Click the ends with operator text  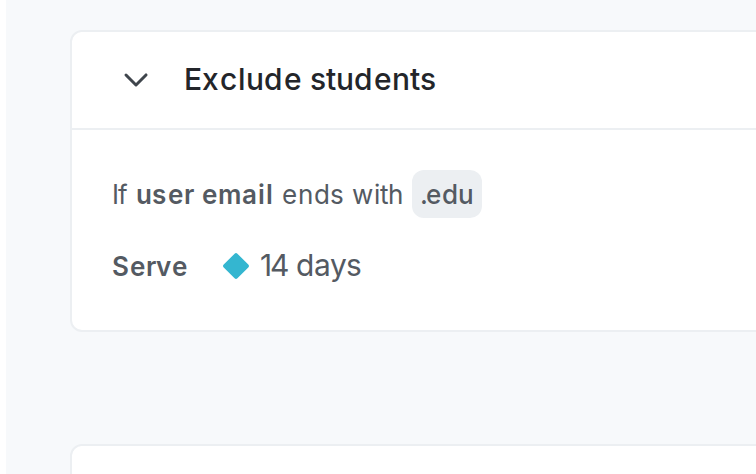343,195
